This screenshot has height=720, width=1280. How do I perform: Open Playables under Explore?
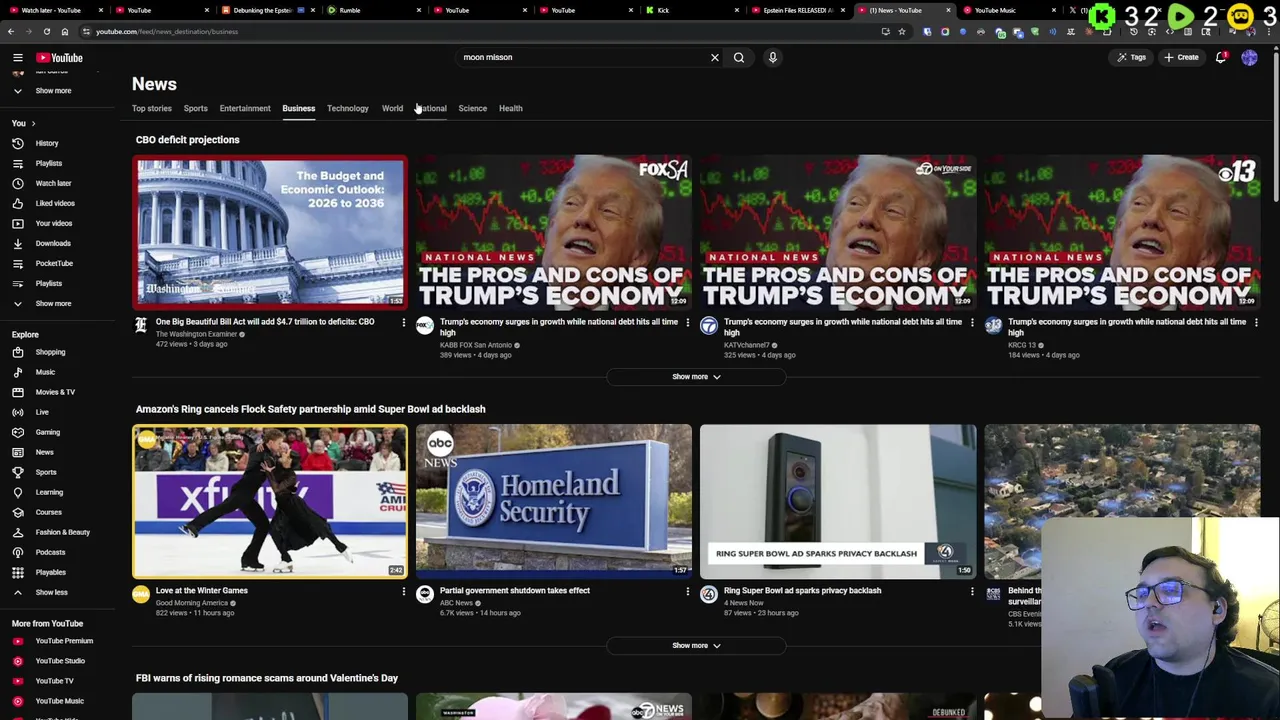(x=50, y=572)
